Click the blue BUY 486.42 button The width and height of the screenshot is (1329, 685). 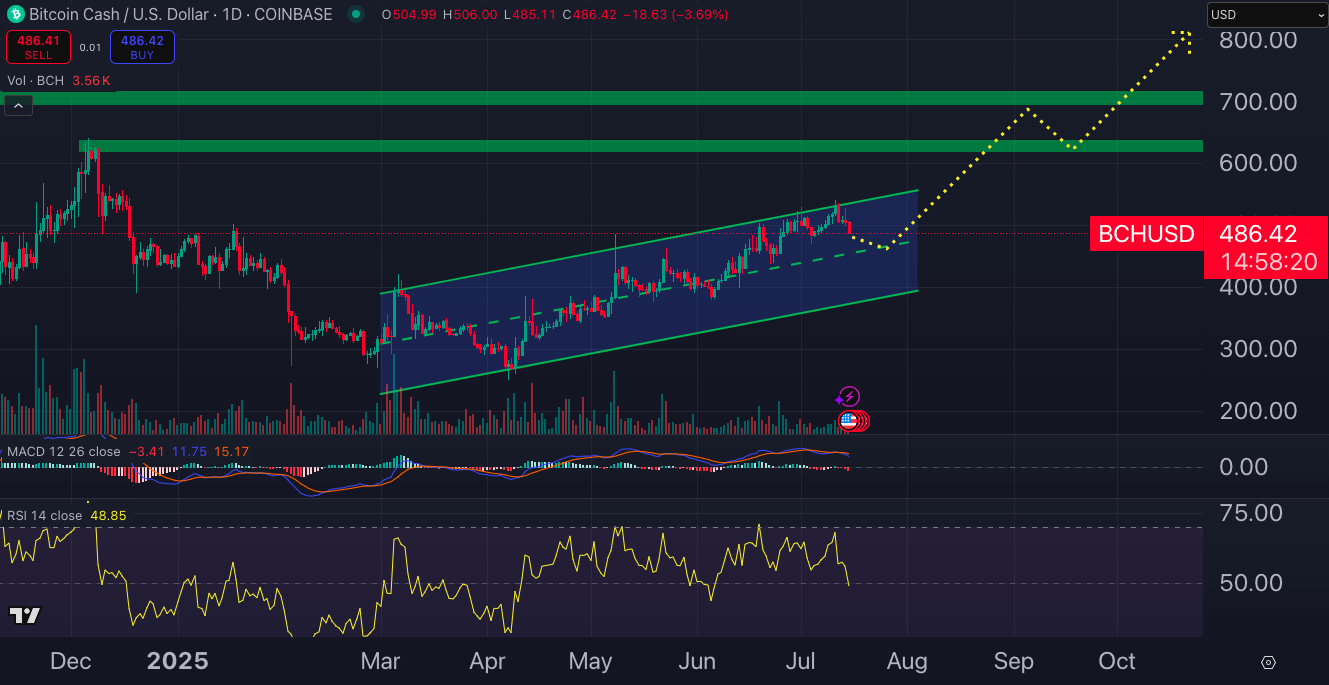coord(141,46)
